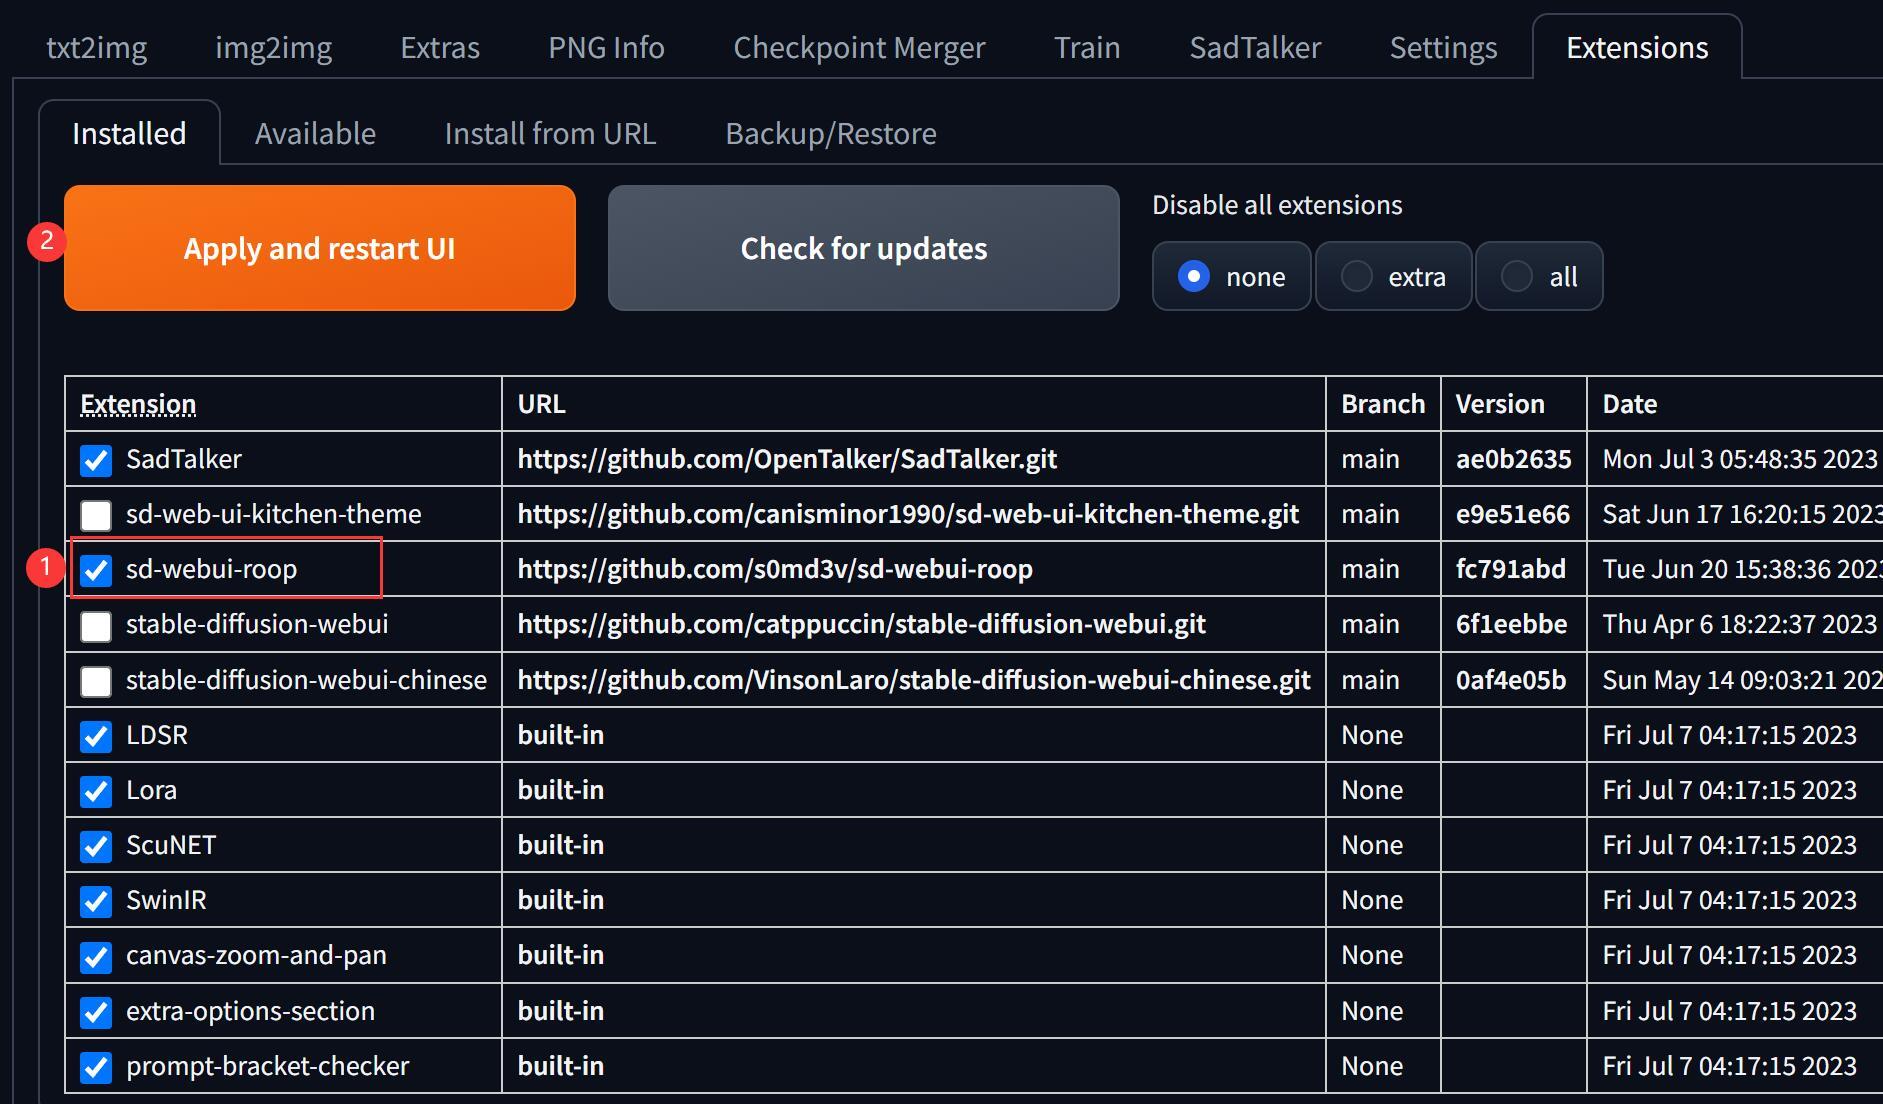
Task: Open the Install from URL sub-tab
Action: pyautogui.click(x=550, y=133)
